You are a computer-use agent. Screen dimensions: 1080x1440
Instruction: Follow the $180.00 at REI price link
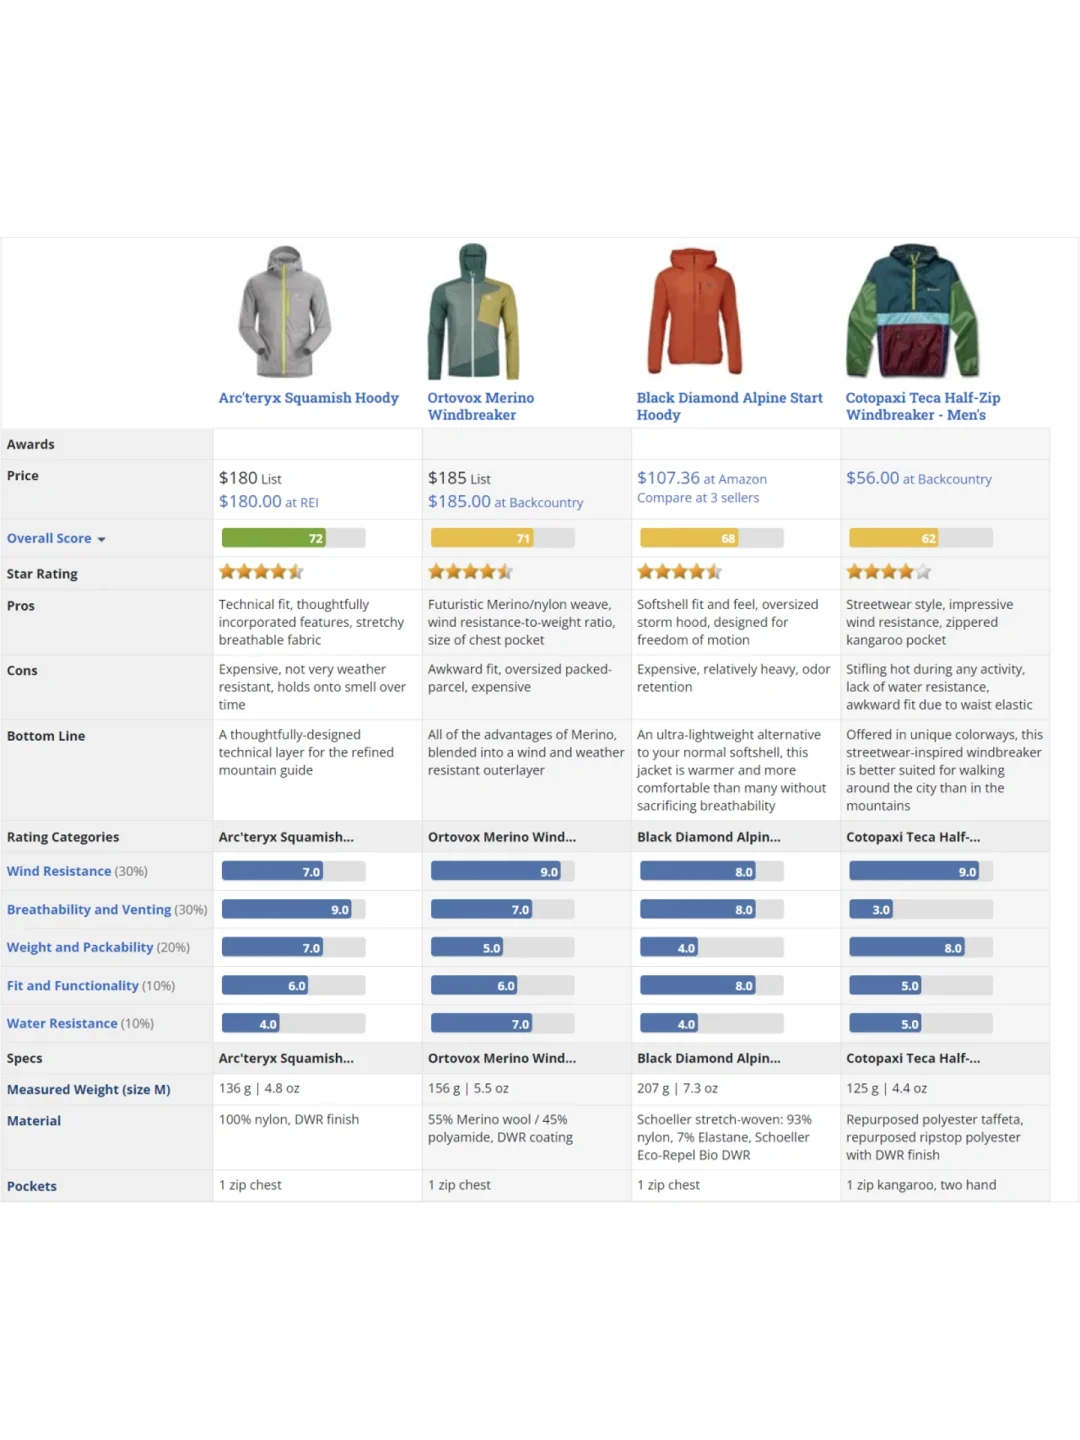268,502
